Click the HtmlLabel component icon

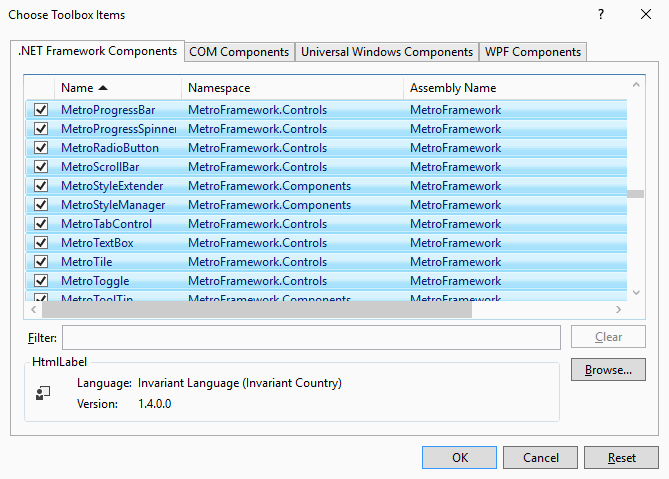(x=43, y=393)
